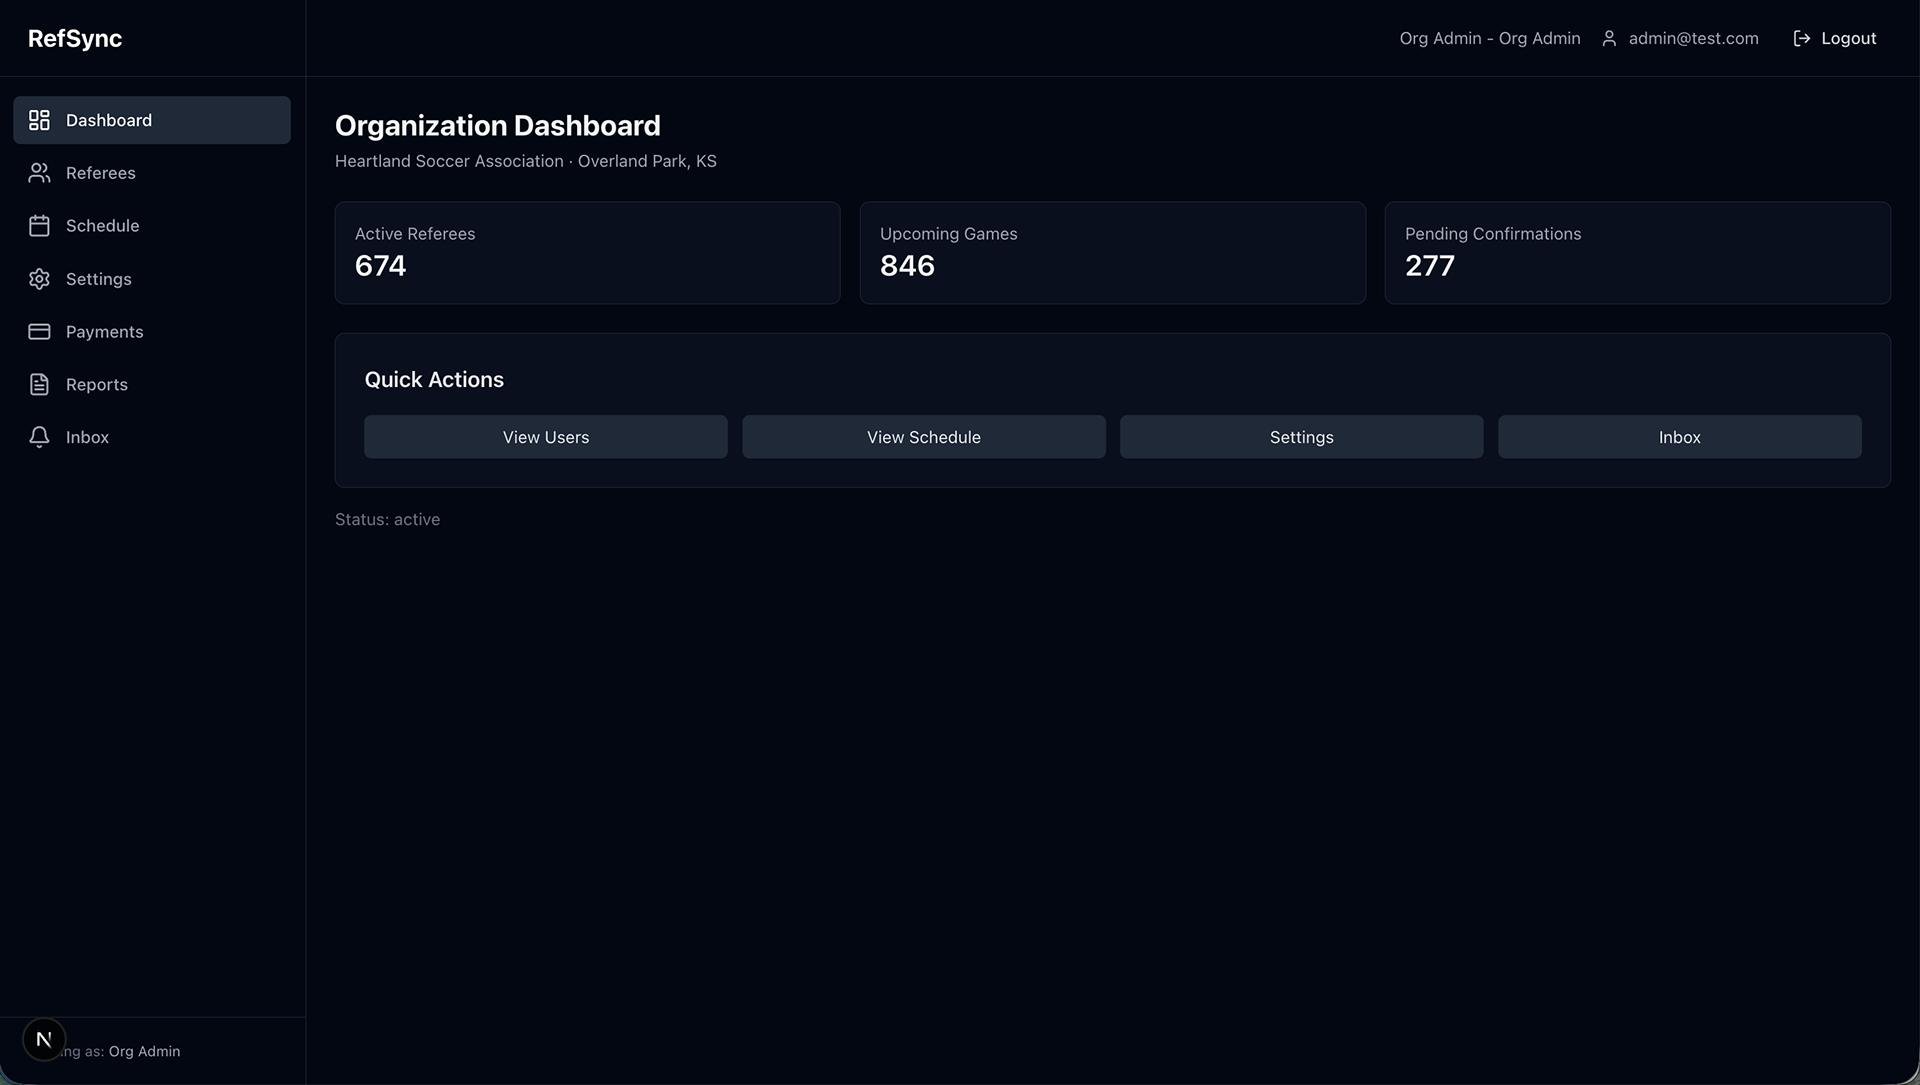Screen dimensions: 1920x1085
Task: Click the Dashboard grid icon in sidebar
Action: coord(39,120)
